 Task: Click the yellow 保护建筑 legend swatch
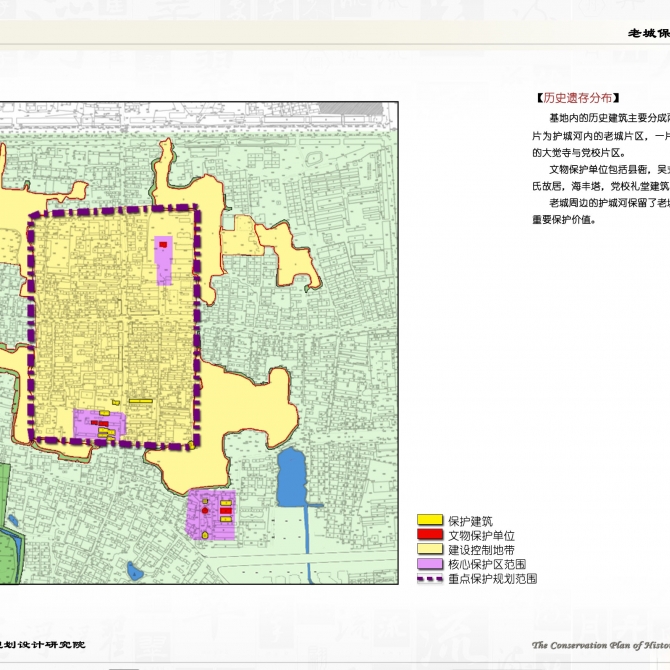[430, 521]
